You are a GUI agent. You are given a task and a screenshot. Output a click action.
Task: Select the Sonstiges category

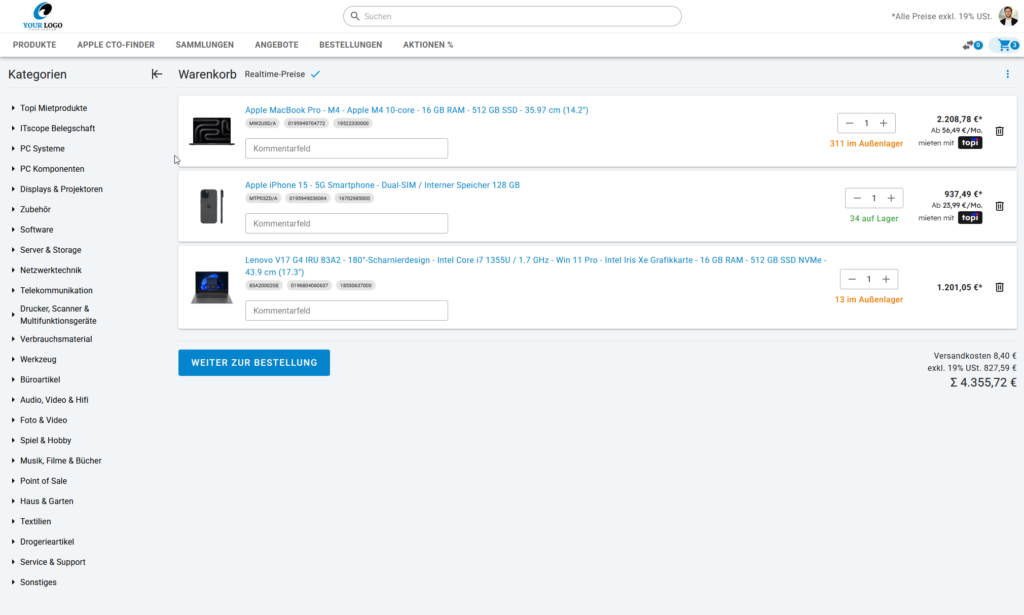[38, 582]
